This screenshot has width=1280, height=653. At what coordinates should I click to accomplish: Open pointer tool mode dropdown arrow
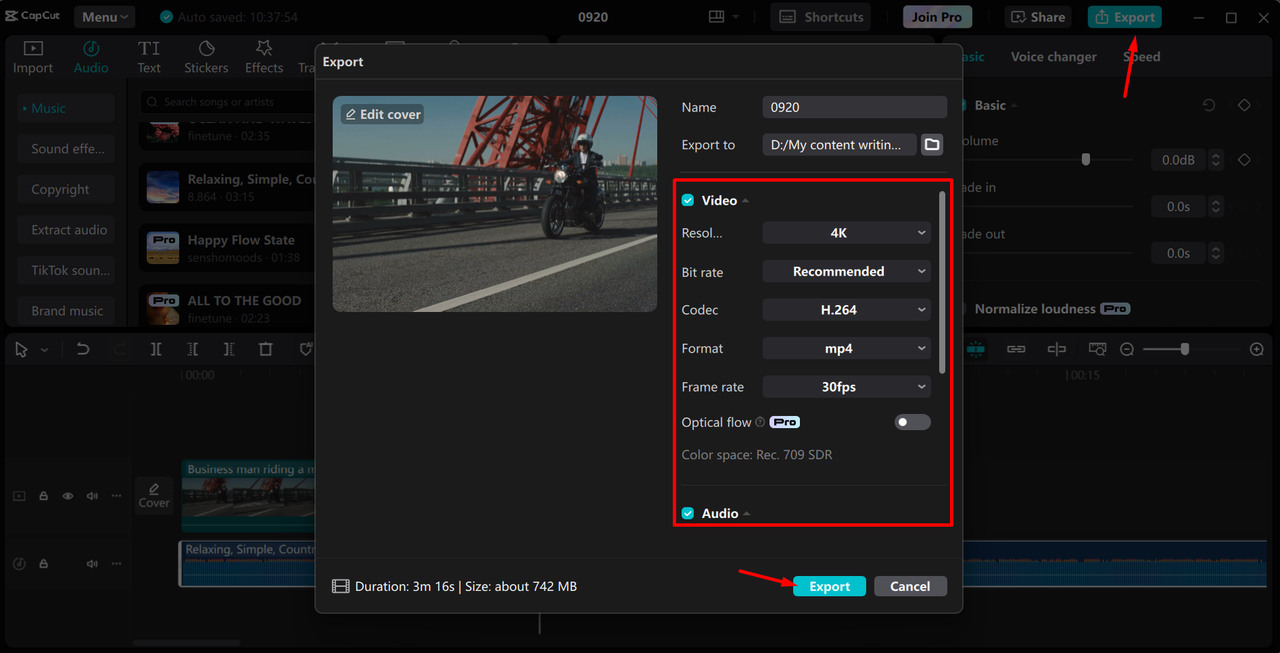tap(43, 350)
